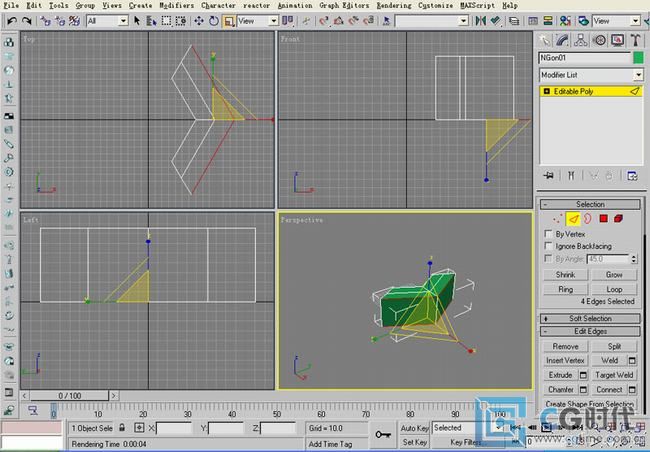Click the green object color swatch
Screen dimensions: 650x452
click(x=638, y=58)
